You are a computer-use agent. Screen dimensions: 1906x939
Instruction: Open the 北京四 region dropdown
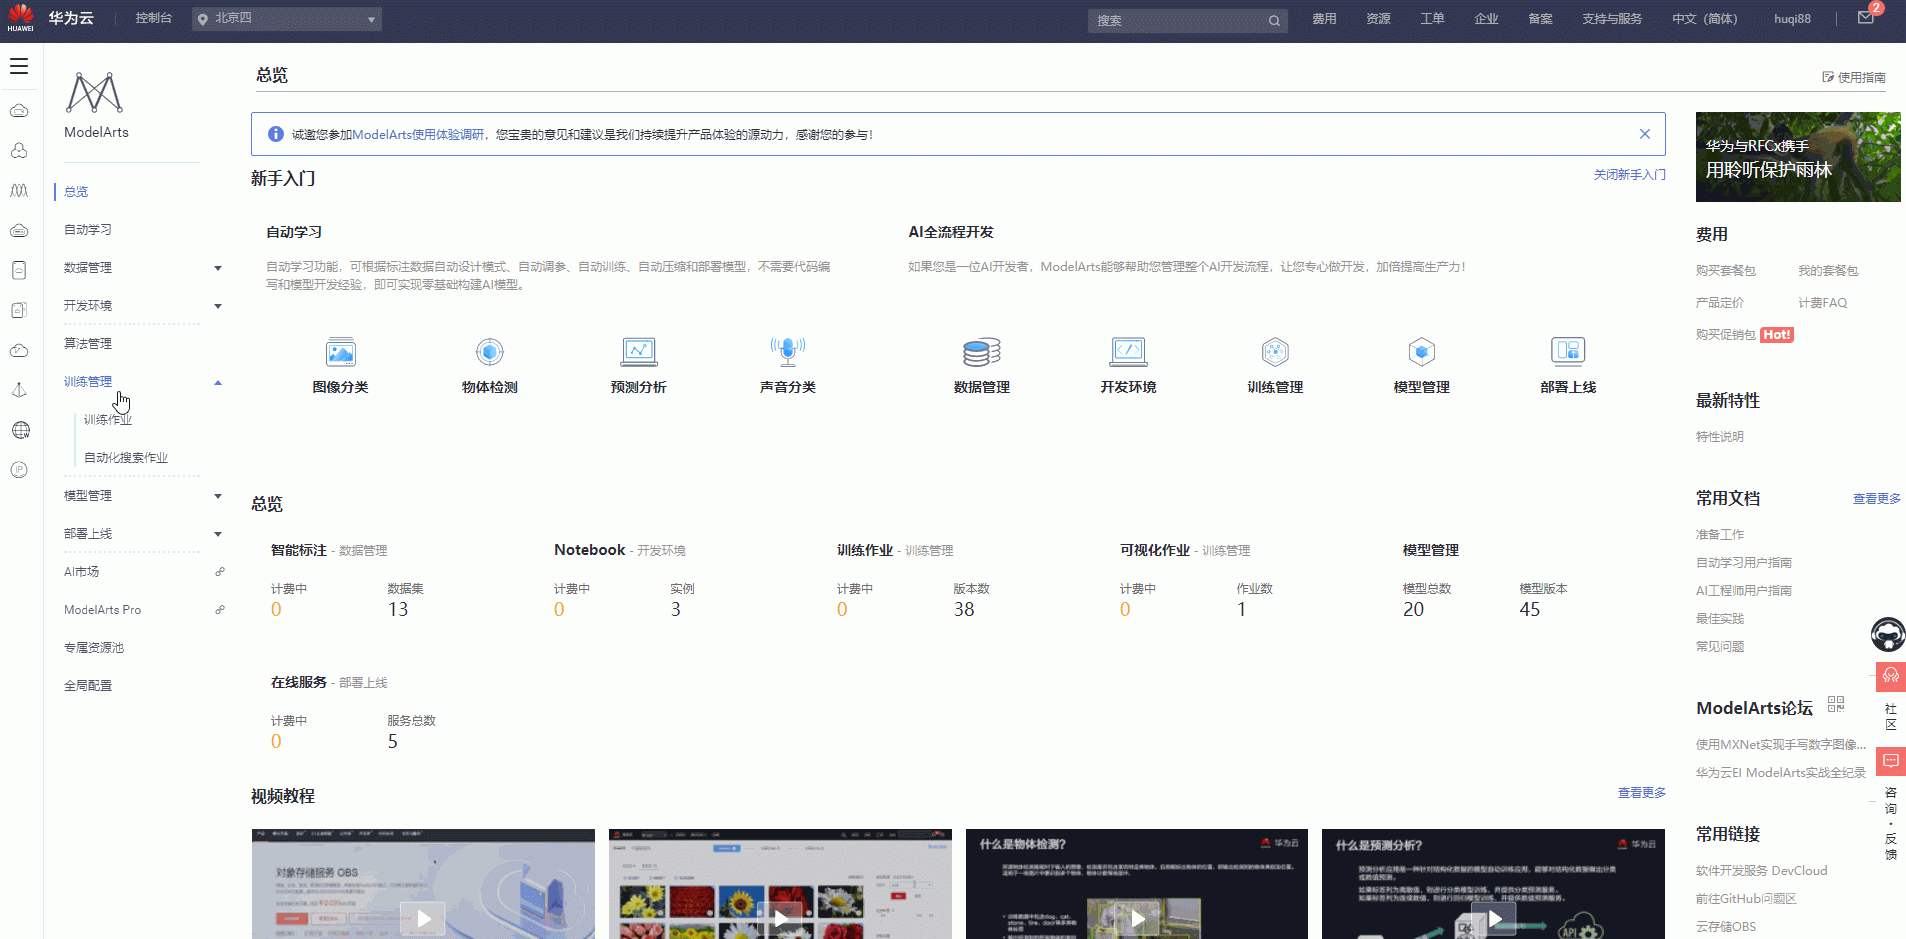[287, 19]
